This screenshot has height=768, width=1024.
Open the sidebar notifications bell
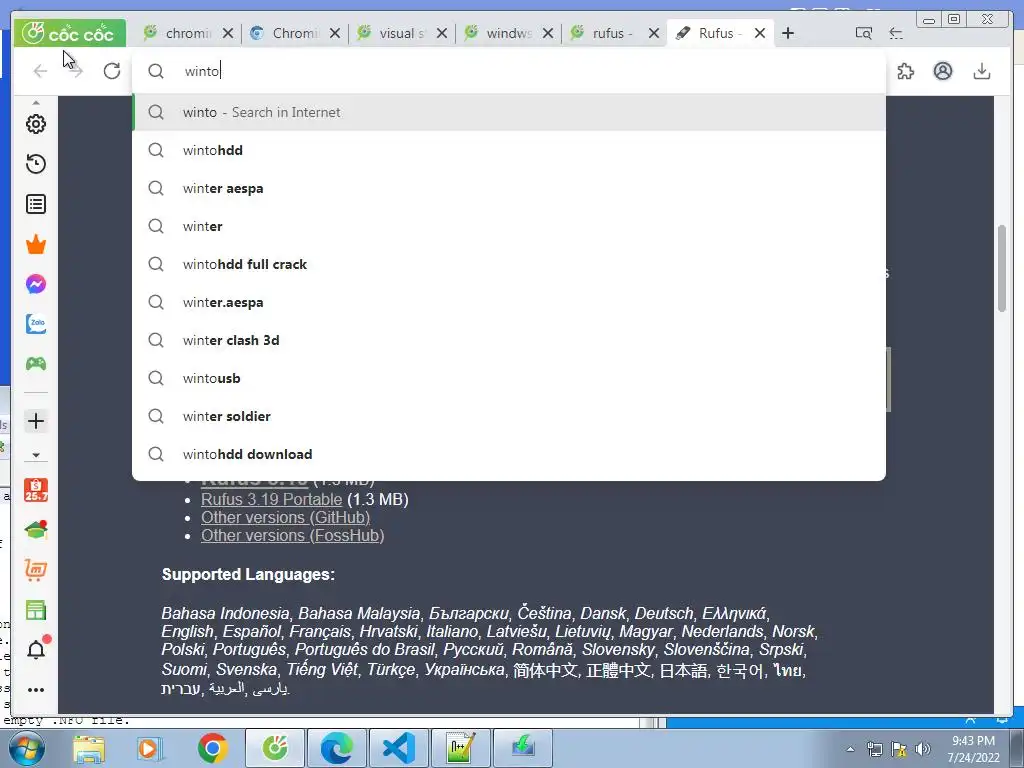37,648
